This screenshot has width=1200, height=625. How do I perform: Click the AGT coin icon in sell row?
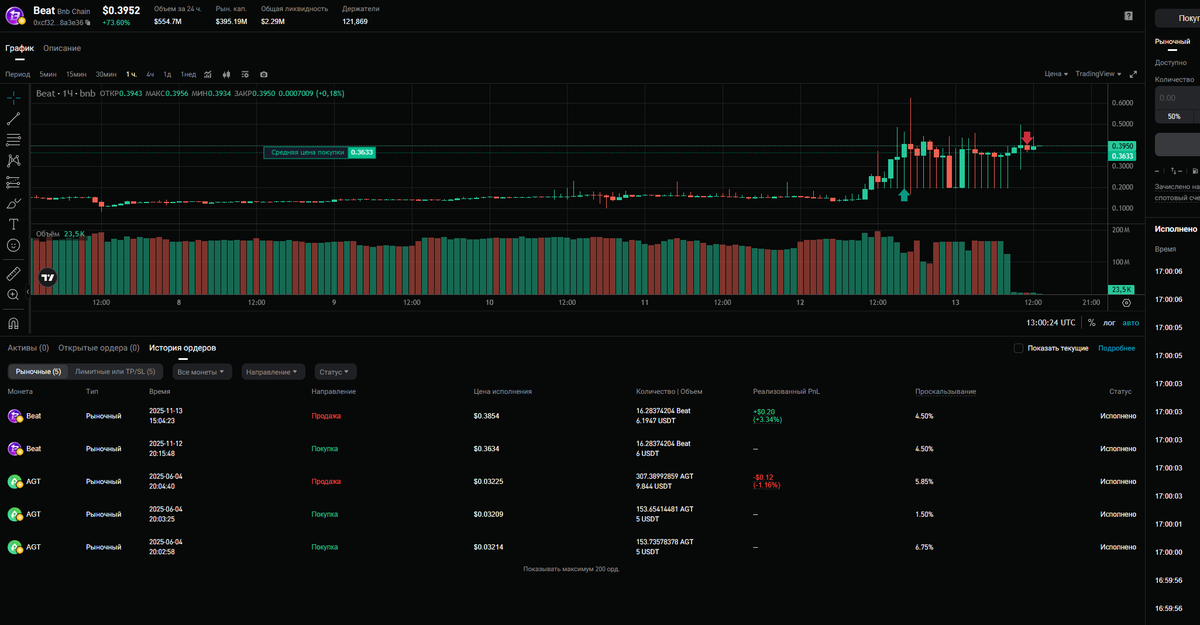pos(15,481)
